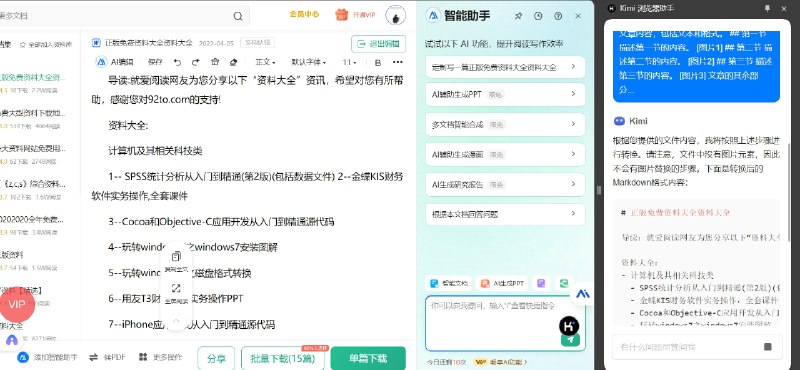Open the 会员中心 link

[304, 14]
